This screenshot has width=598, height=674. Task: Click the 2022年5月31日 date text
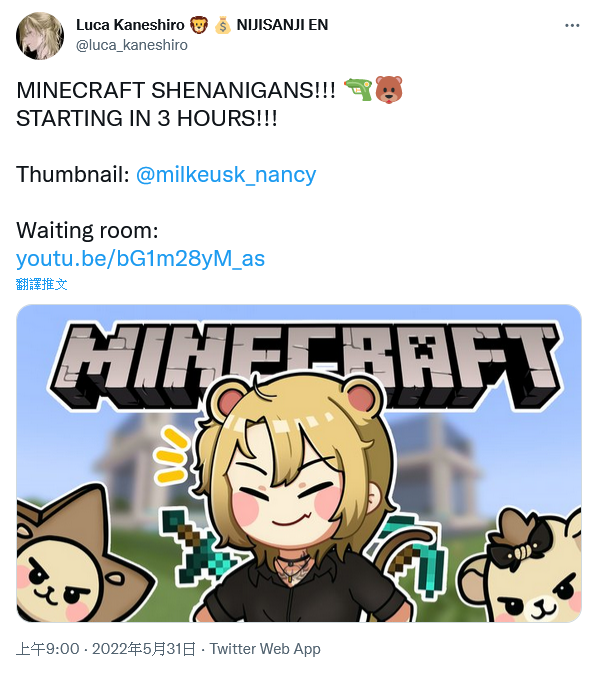144,649
